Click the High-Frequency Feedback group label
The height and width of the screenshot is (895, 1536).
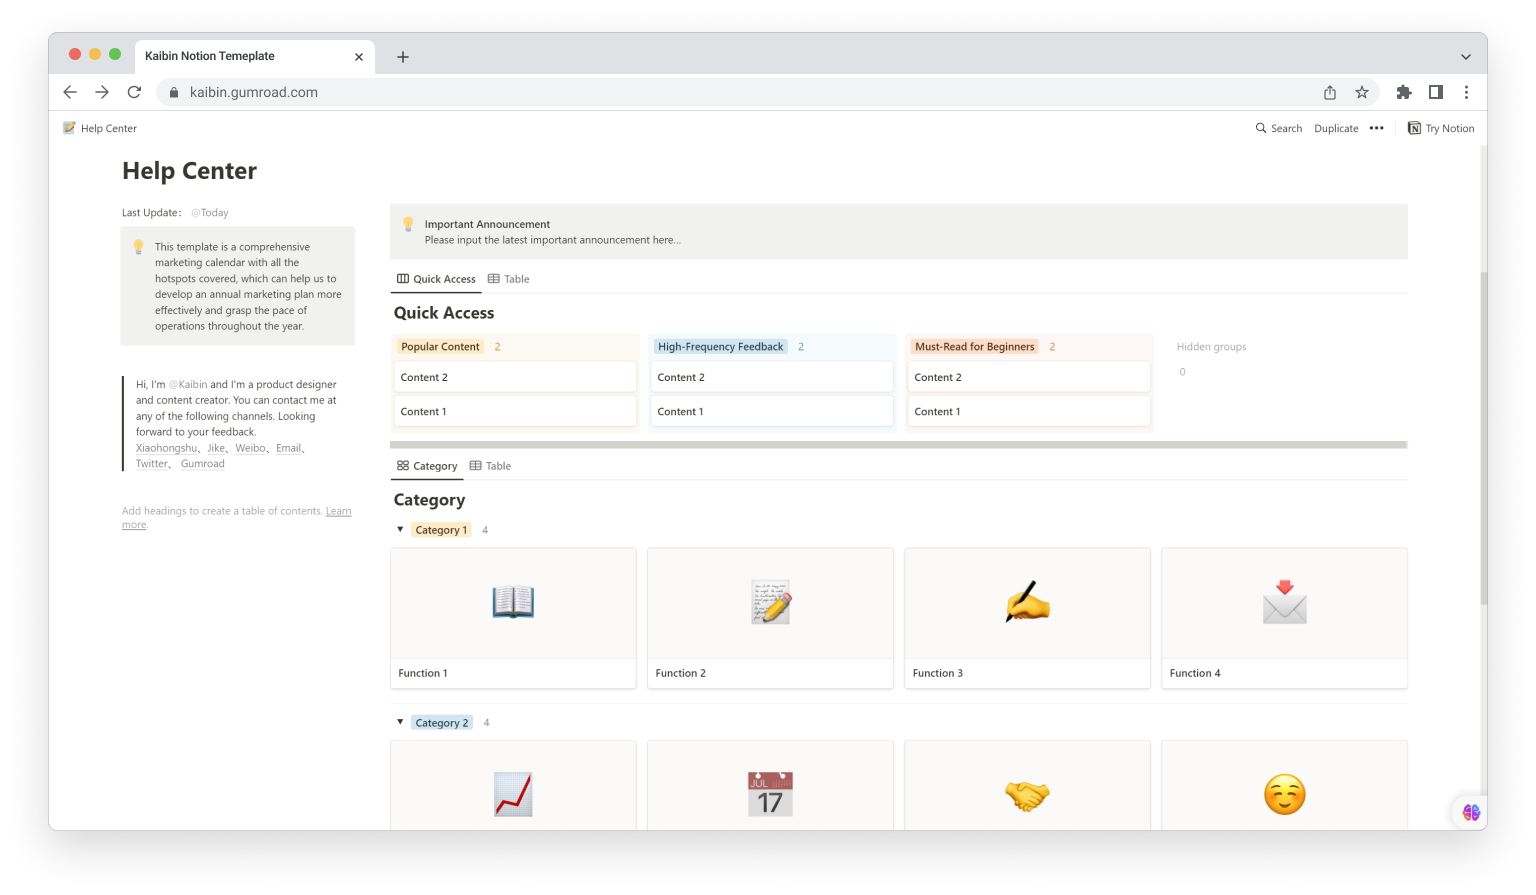(x=721, y=347)
